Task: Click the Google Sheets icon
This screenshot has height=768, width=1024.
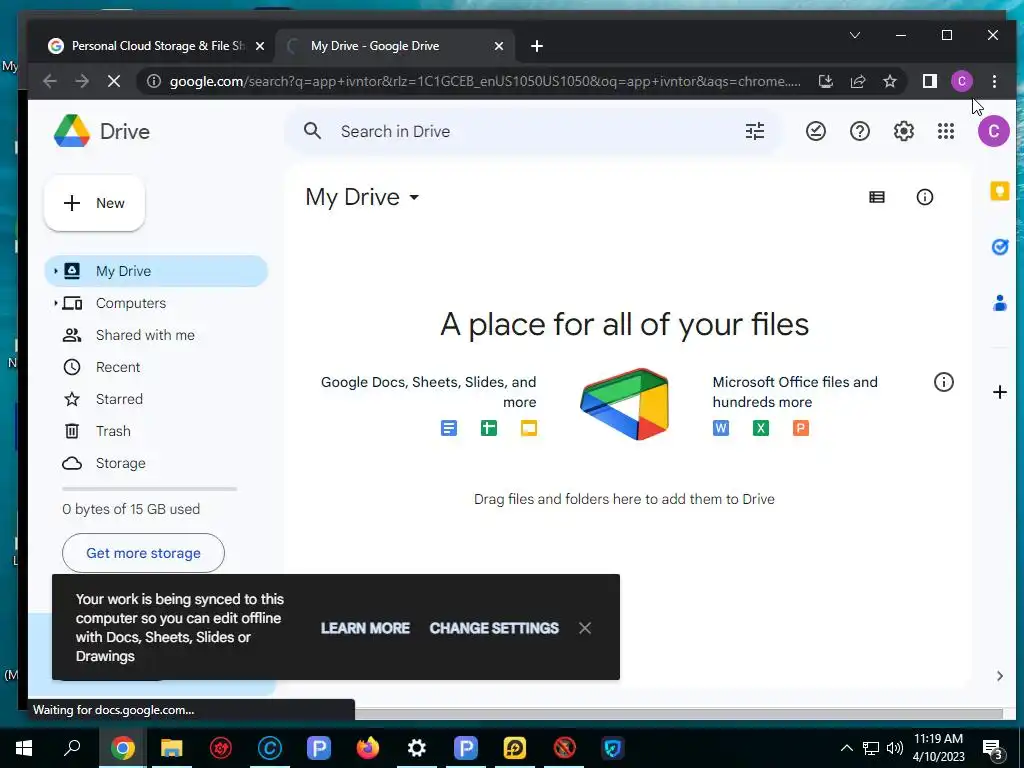Action: tap(488, 428)
